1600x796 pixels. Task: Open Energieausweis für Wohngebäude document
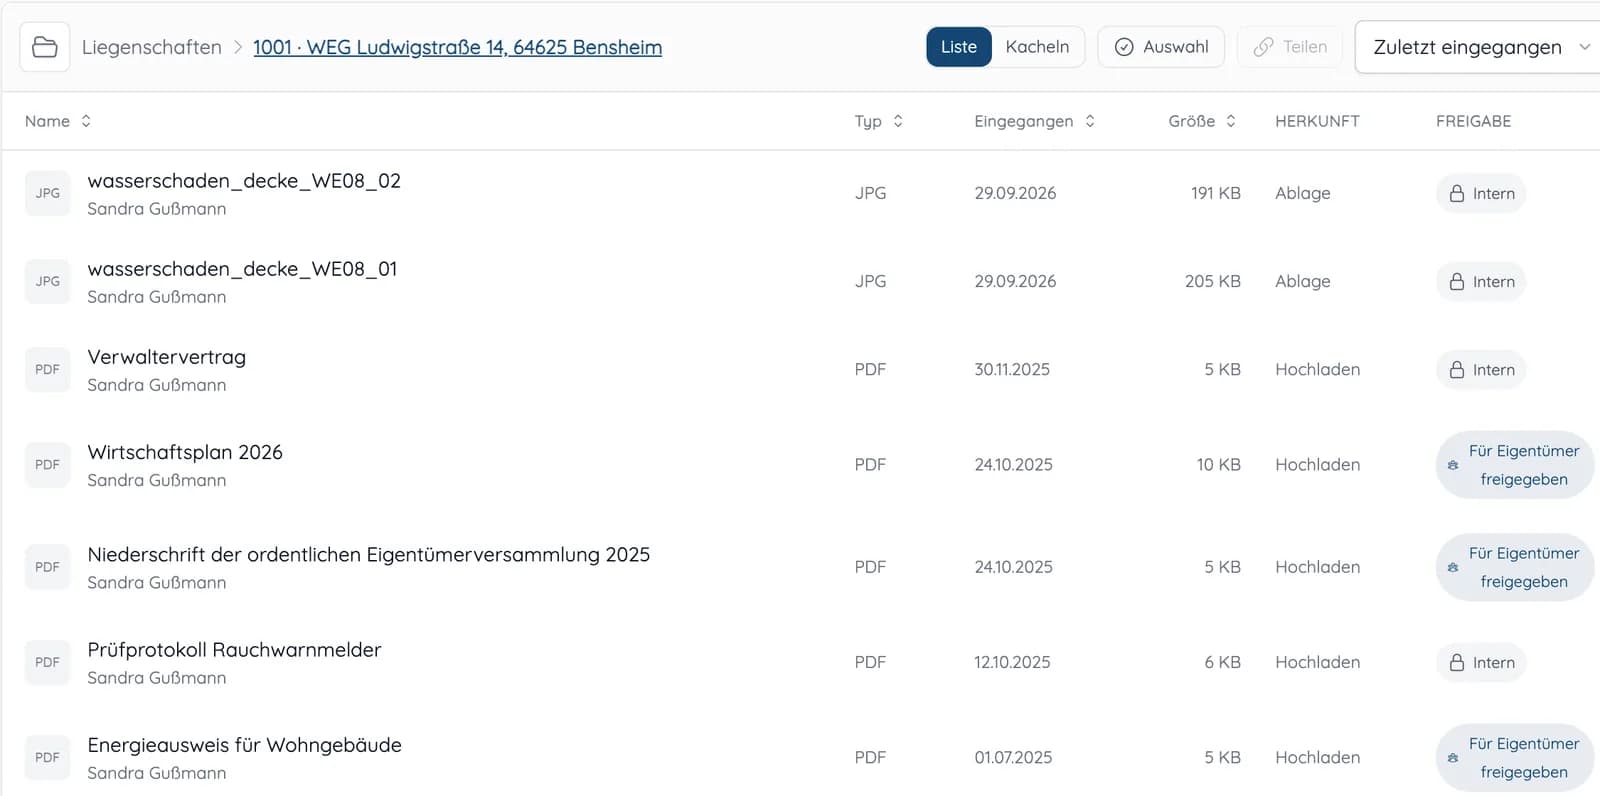point(244,745)
